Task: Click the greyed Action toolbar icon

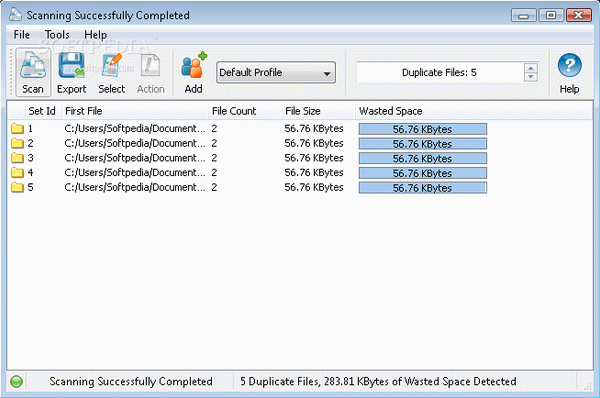Action: click(150, 73)
